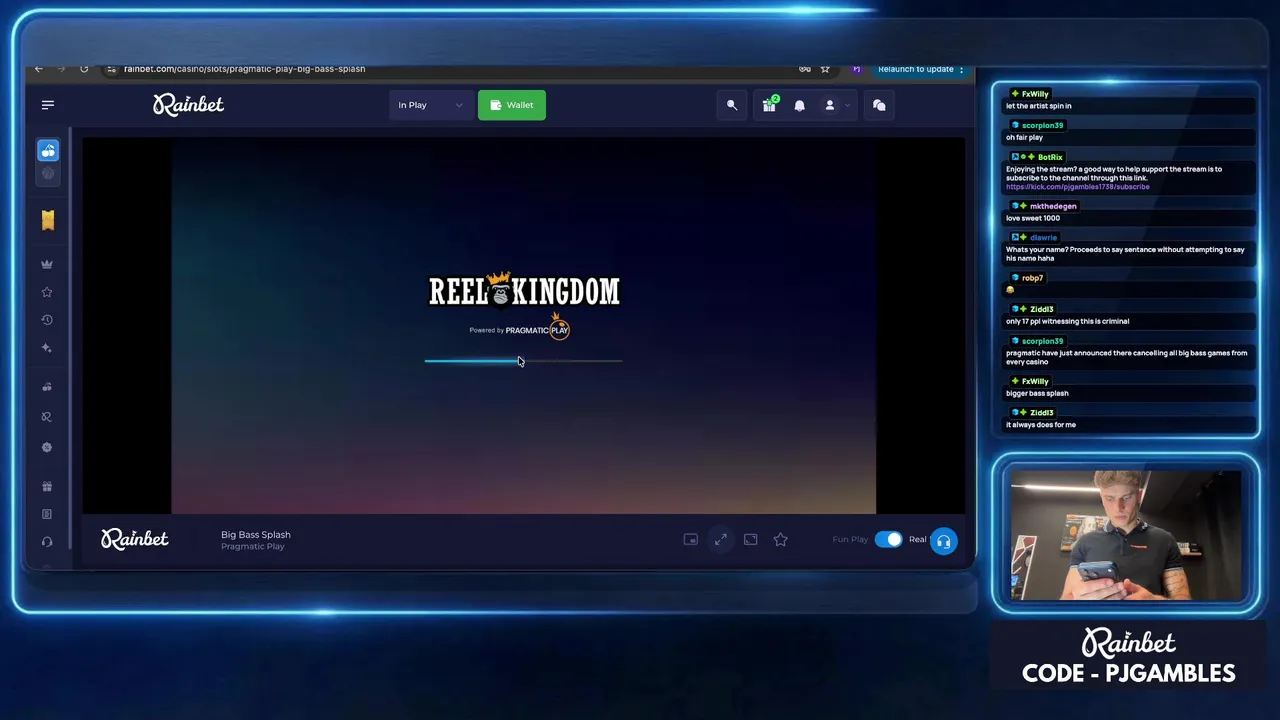Click the Rainbet logo in the header

(188, 105)
